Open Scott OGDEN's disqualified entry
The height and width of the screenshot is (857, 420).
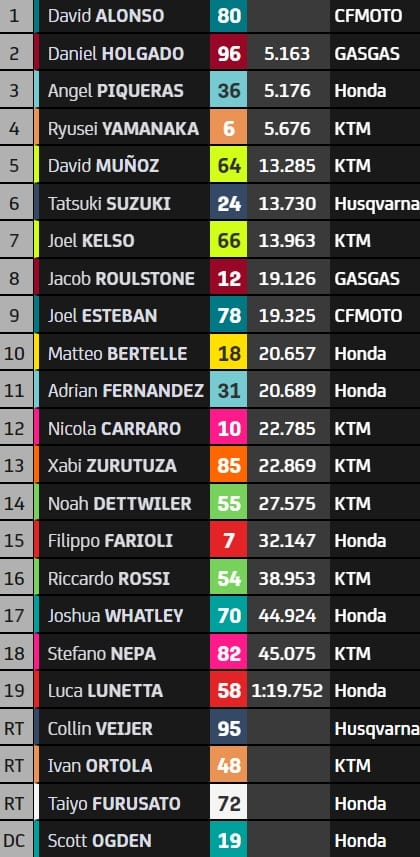[210, 841]
